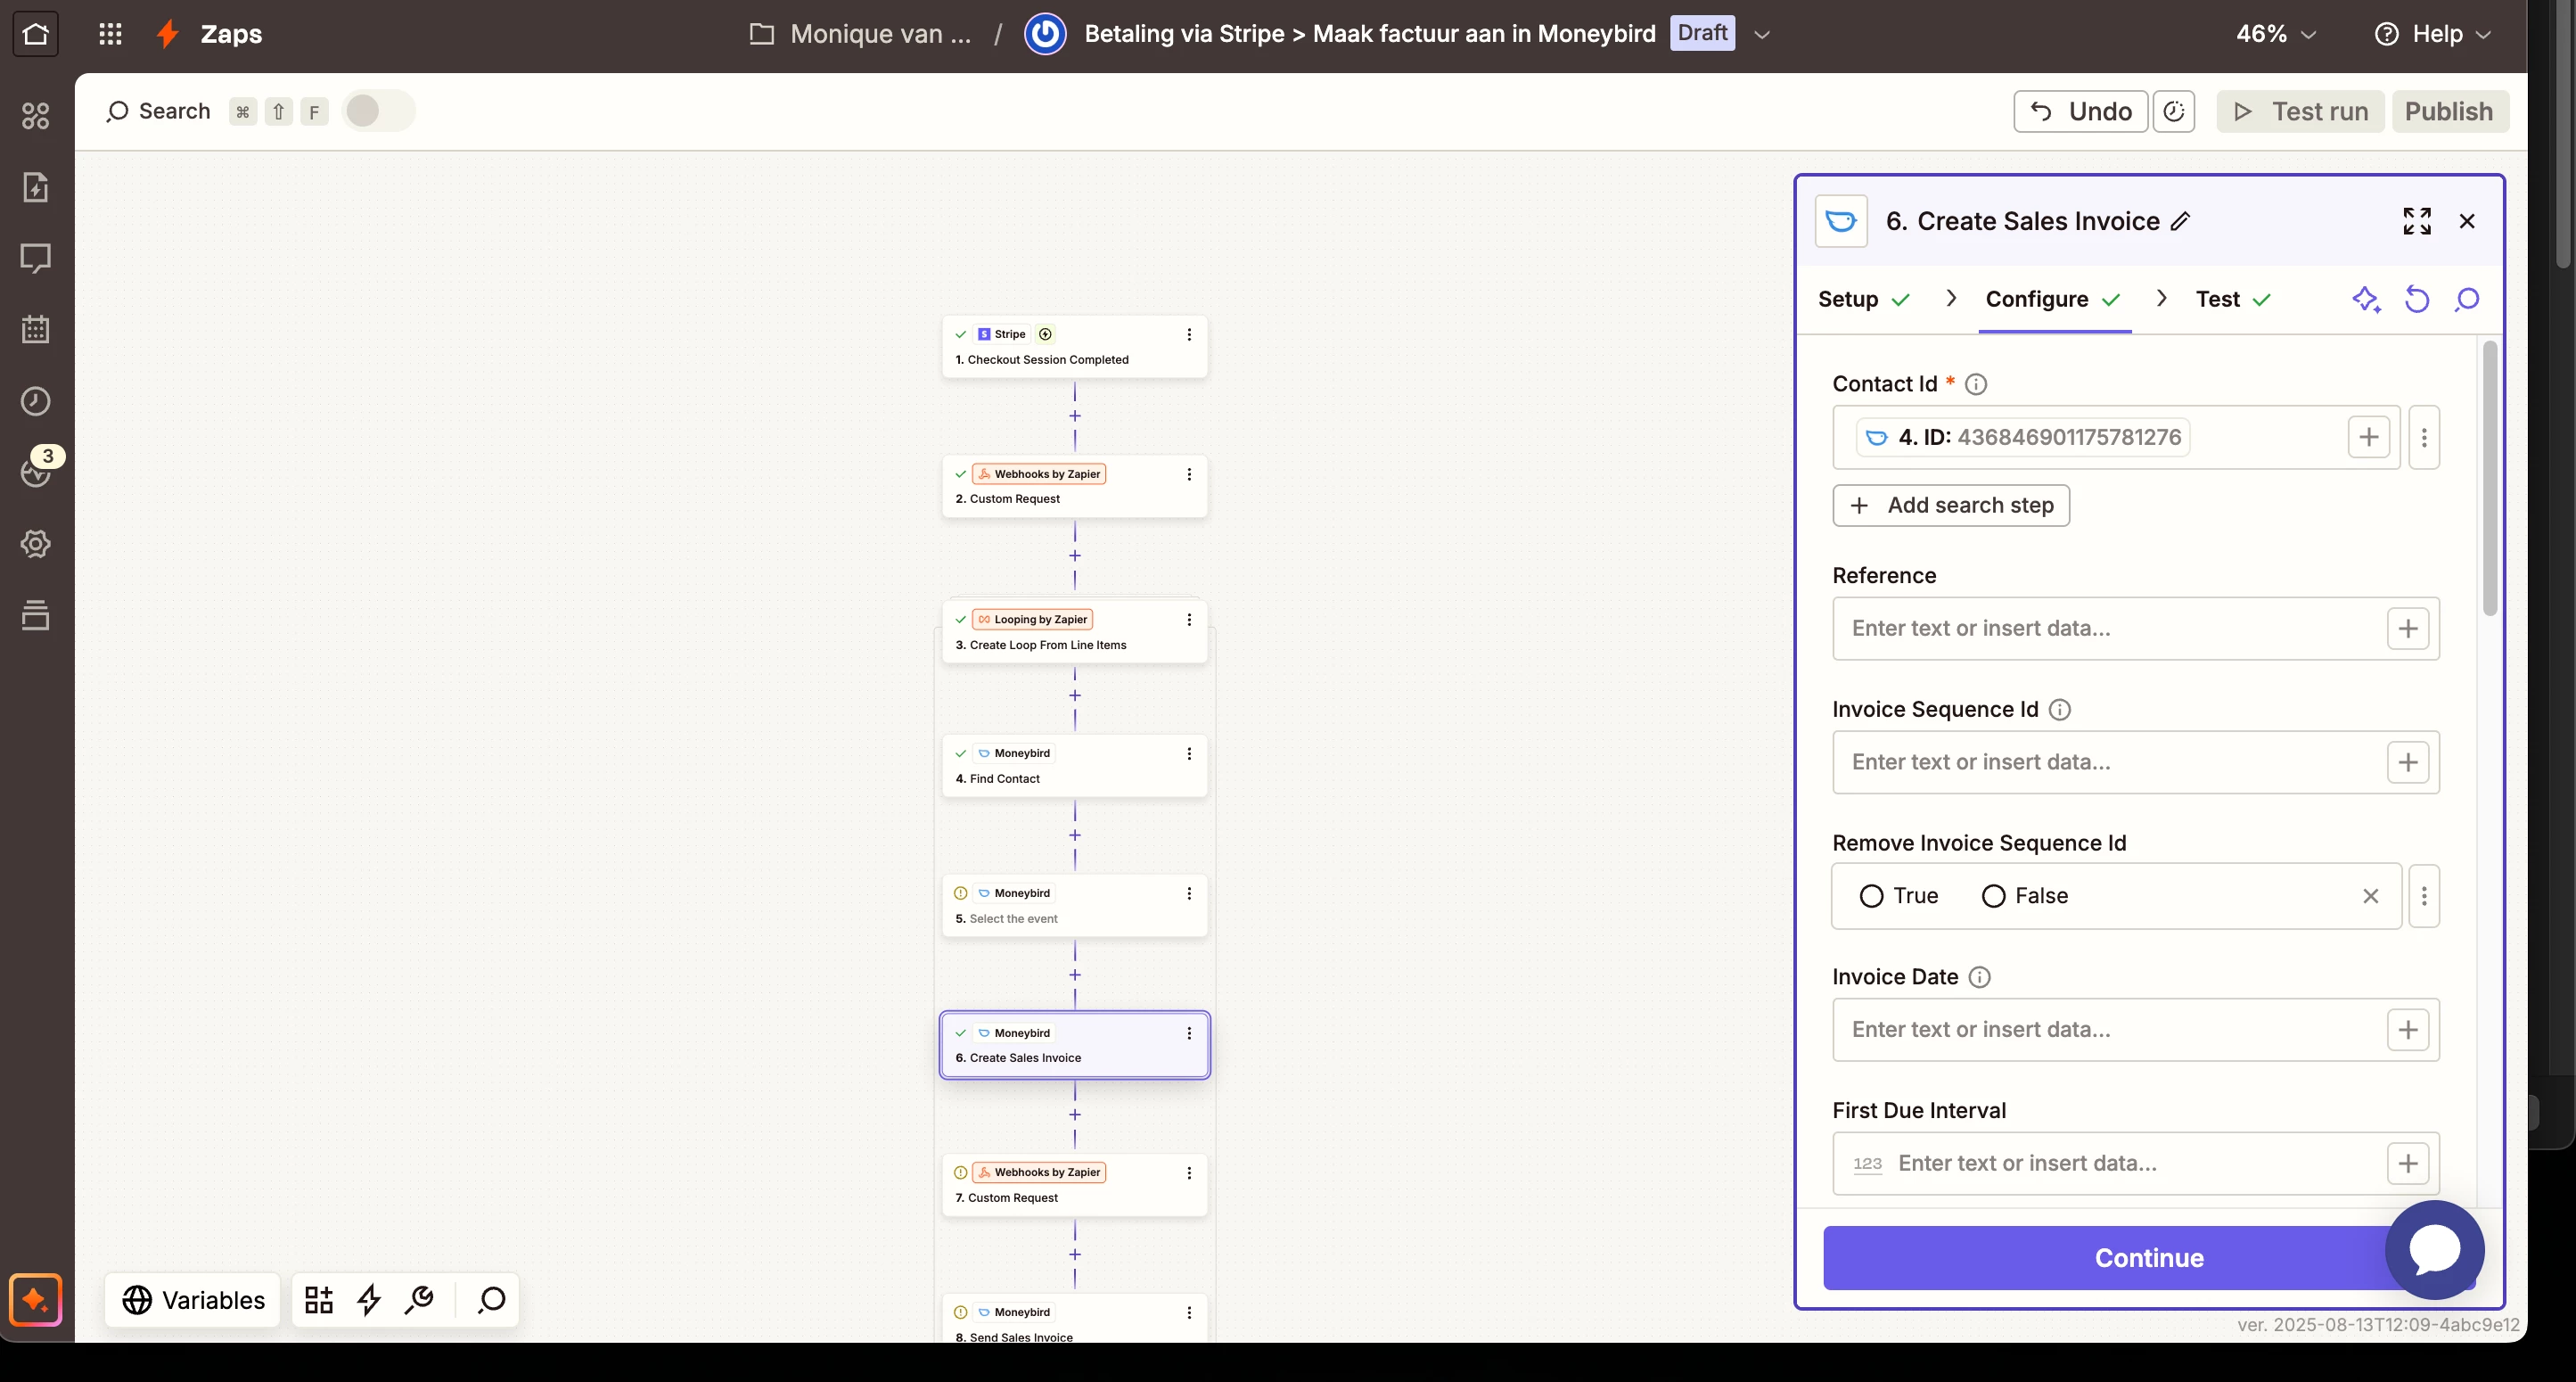Open the settings gear in the sidebar
This screenshot has height=1382, width=2576.
[36, 544]
